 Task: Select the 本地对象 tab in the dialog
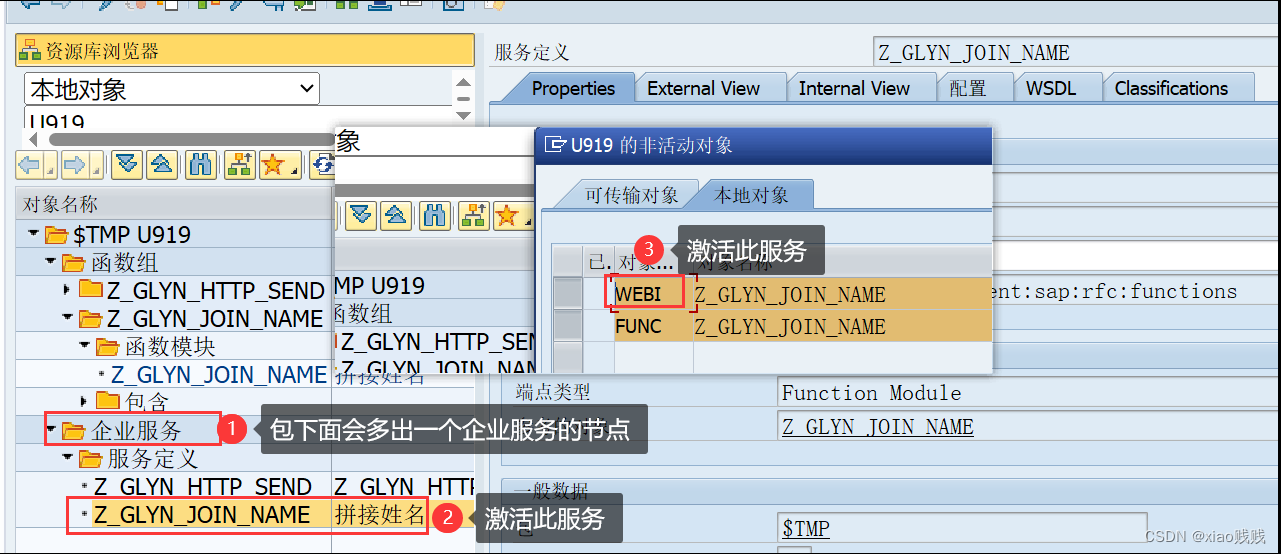point(751,195)
